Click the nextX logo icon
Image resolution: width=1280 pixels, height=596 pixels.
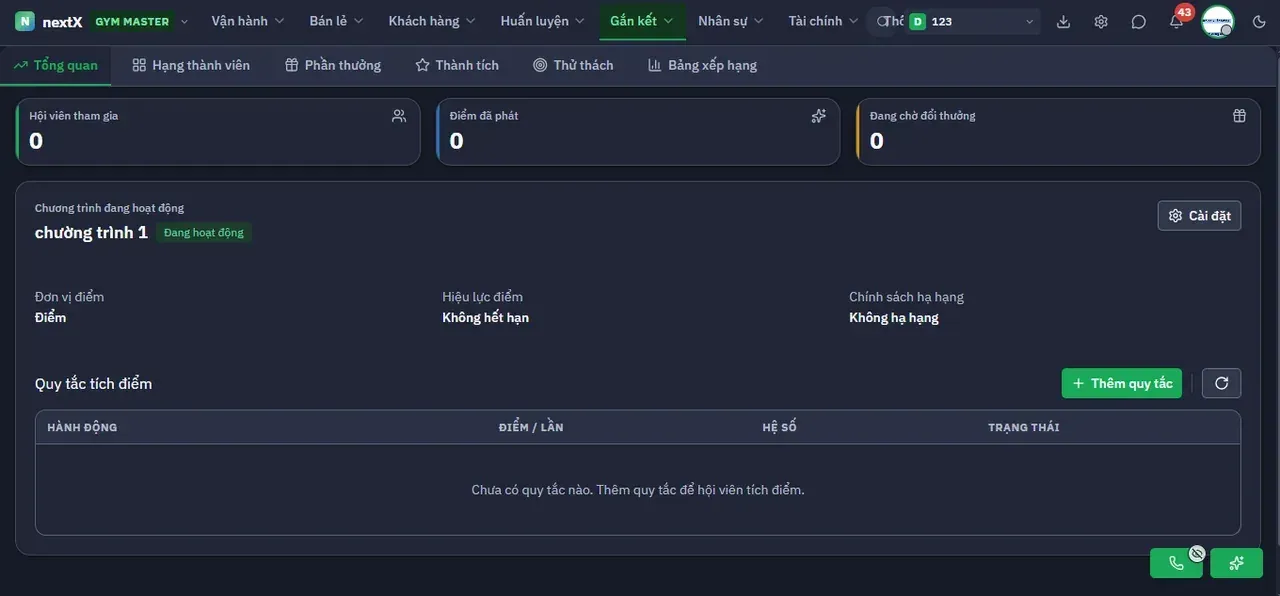[25, 21]
